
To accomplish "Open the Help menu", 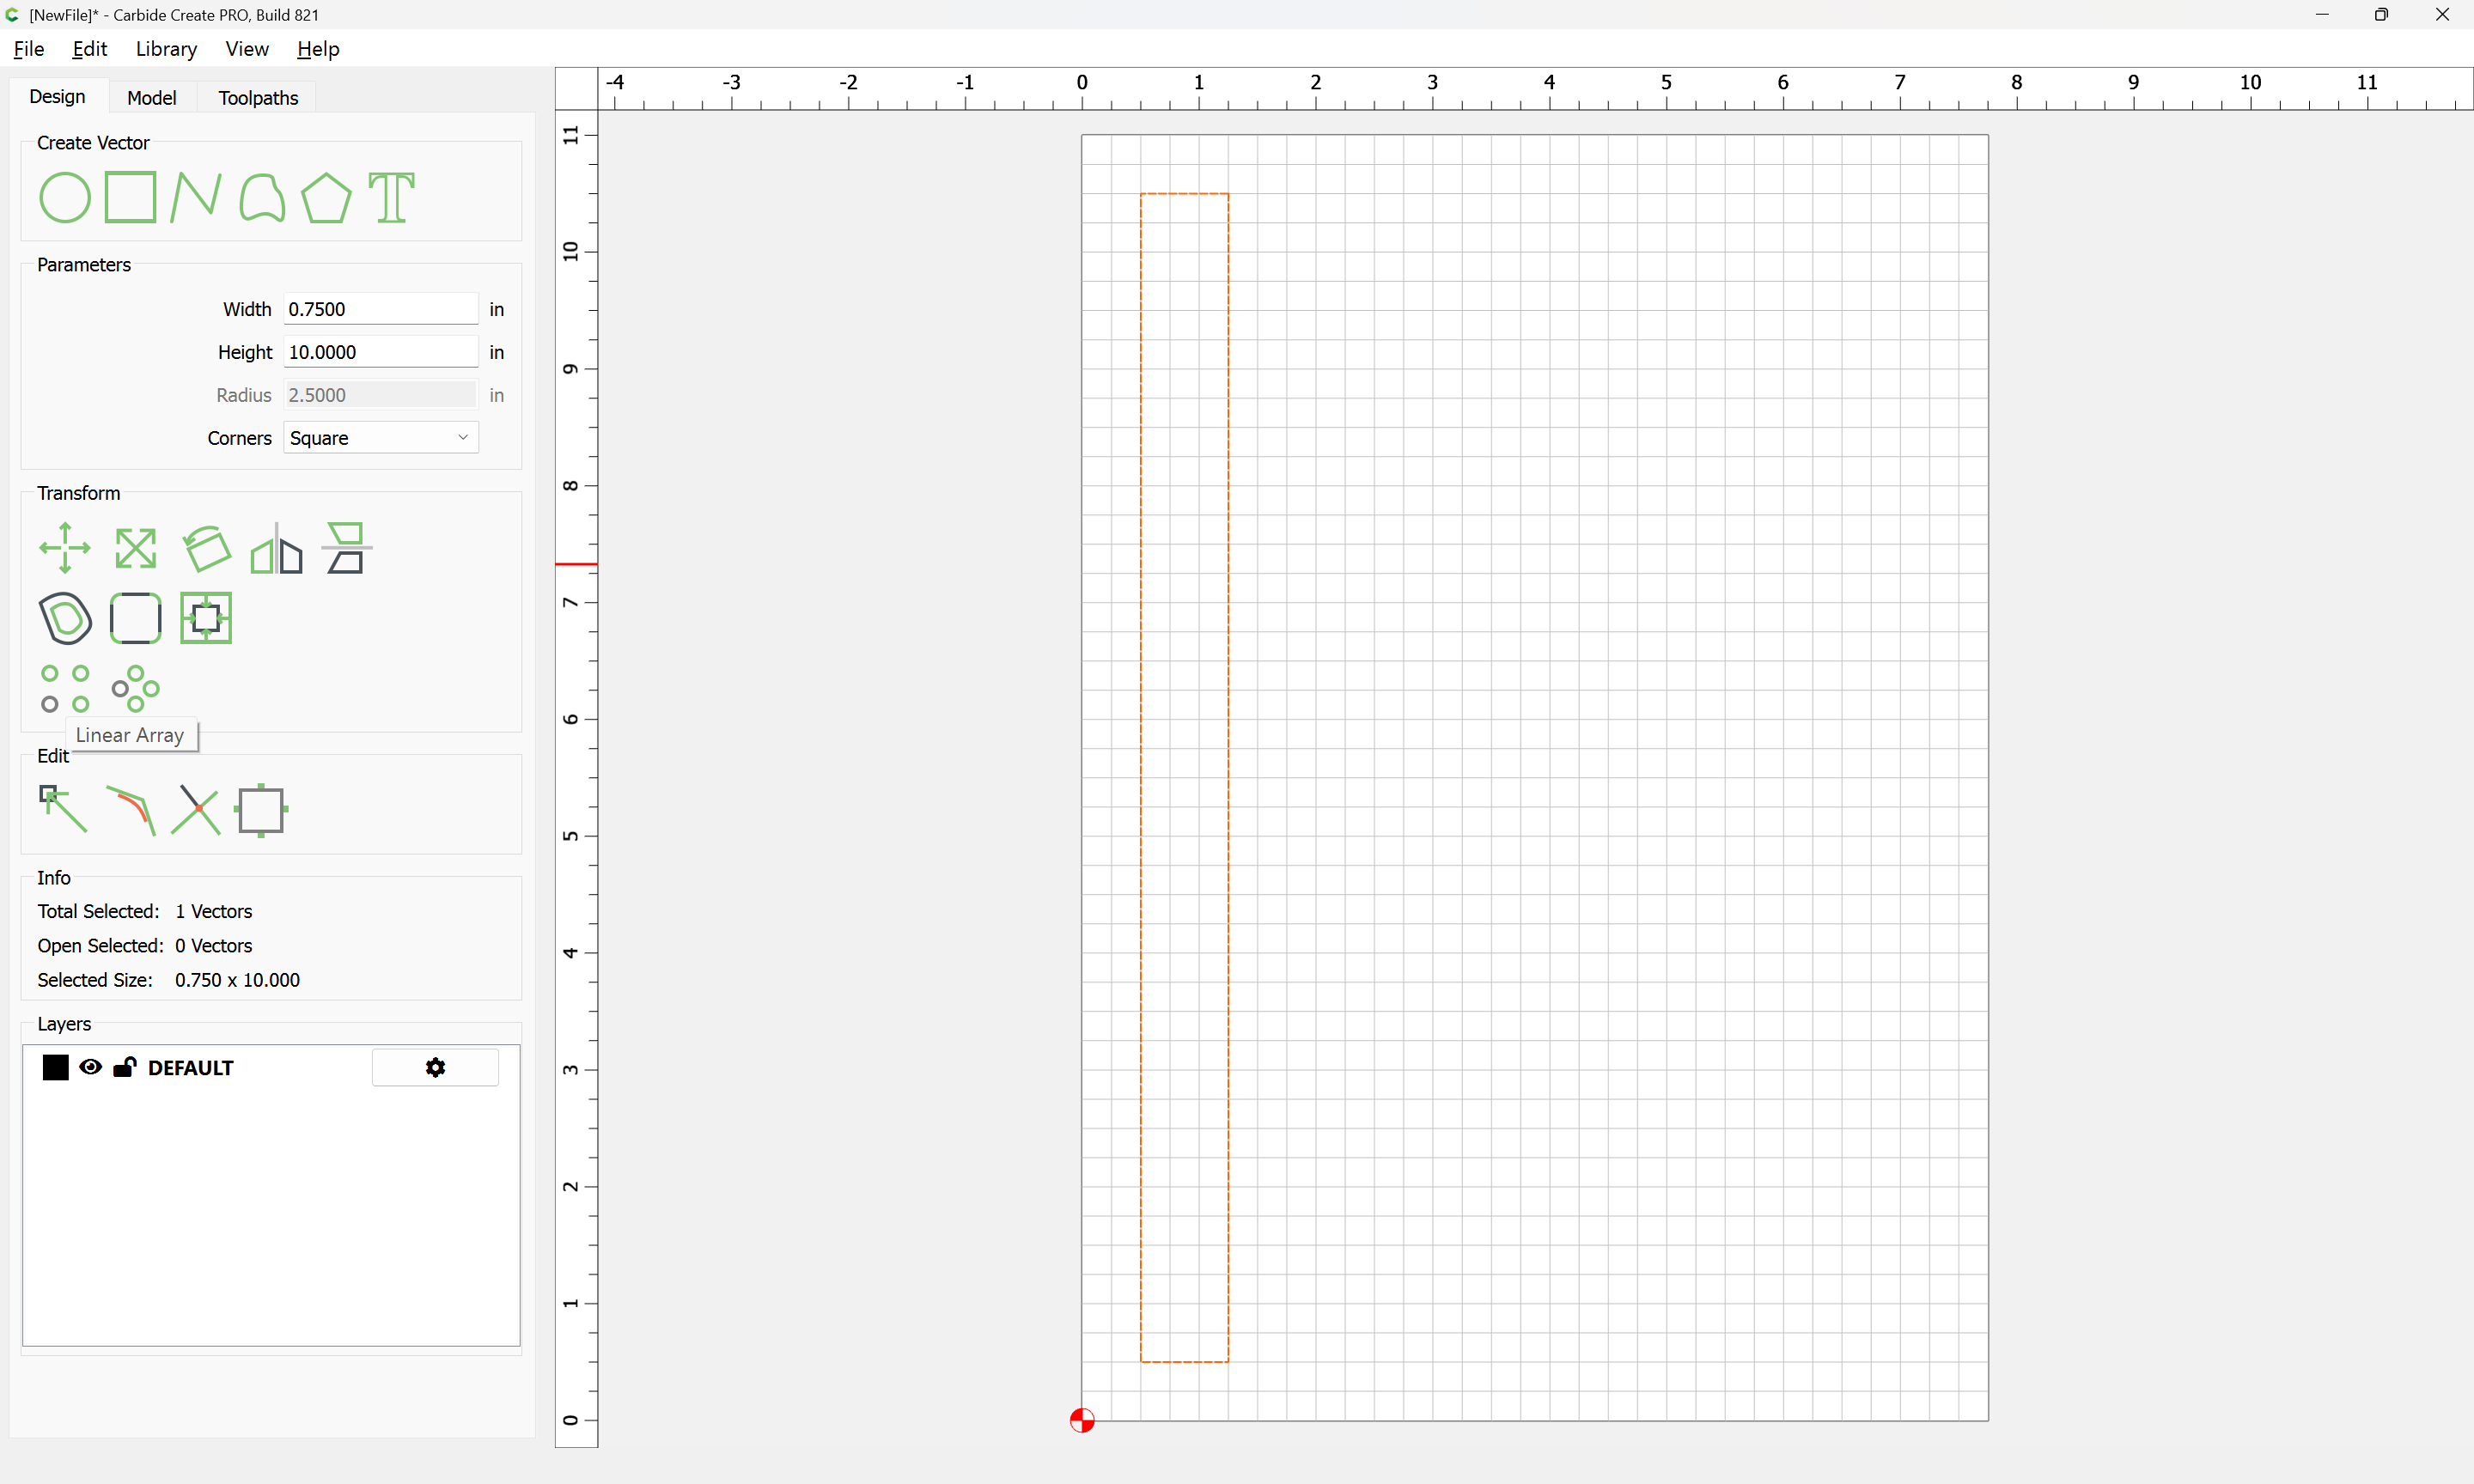I will pos(318,49).
